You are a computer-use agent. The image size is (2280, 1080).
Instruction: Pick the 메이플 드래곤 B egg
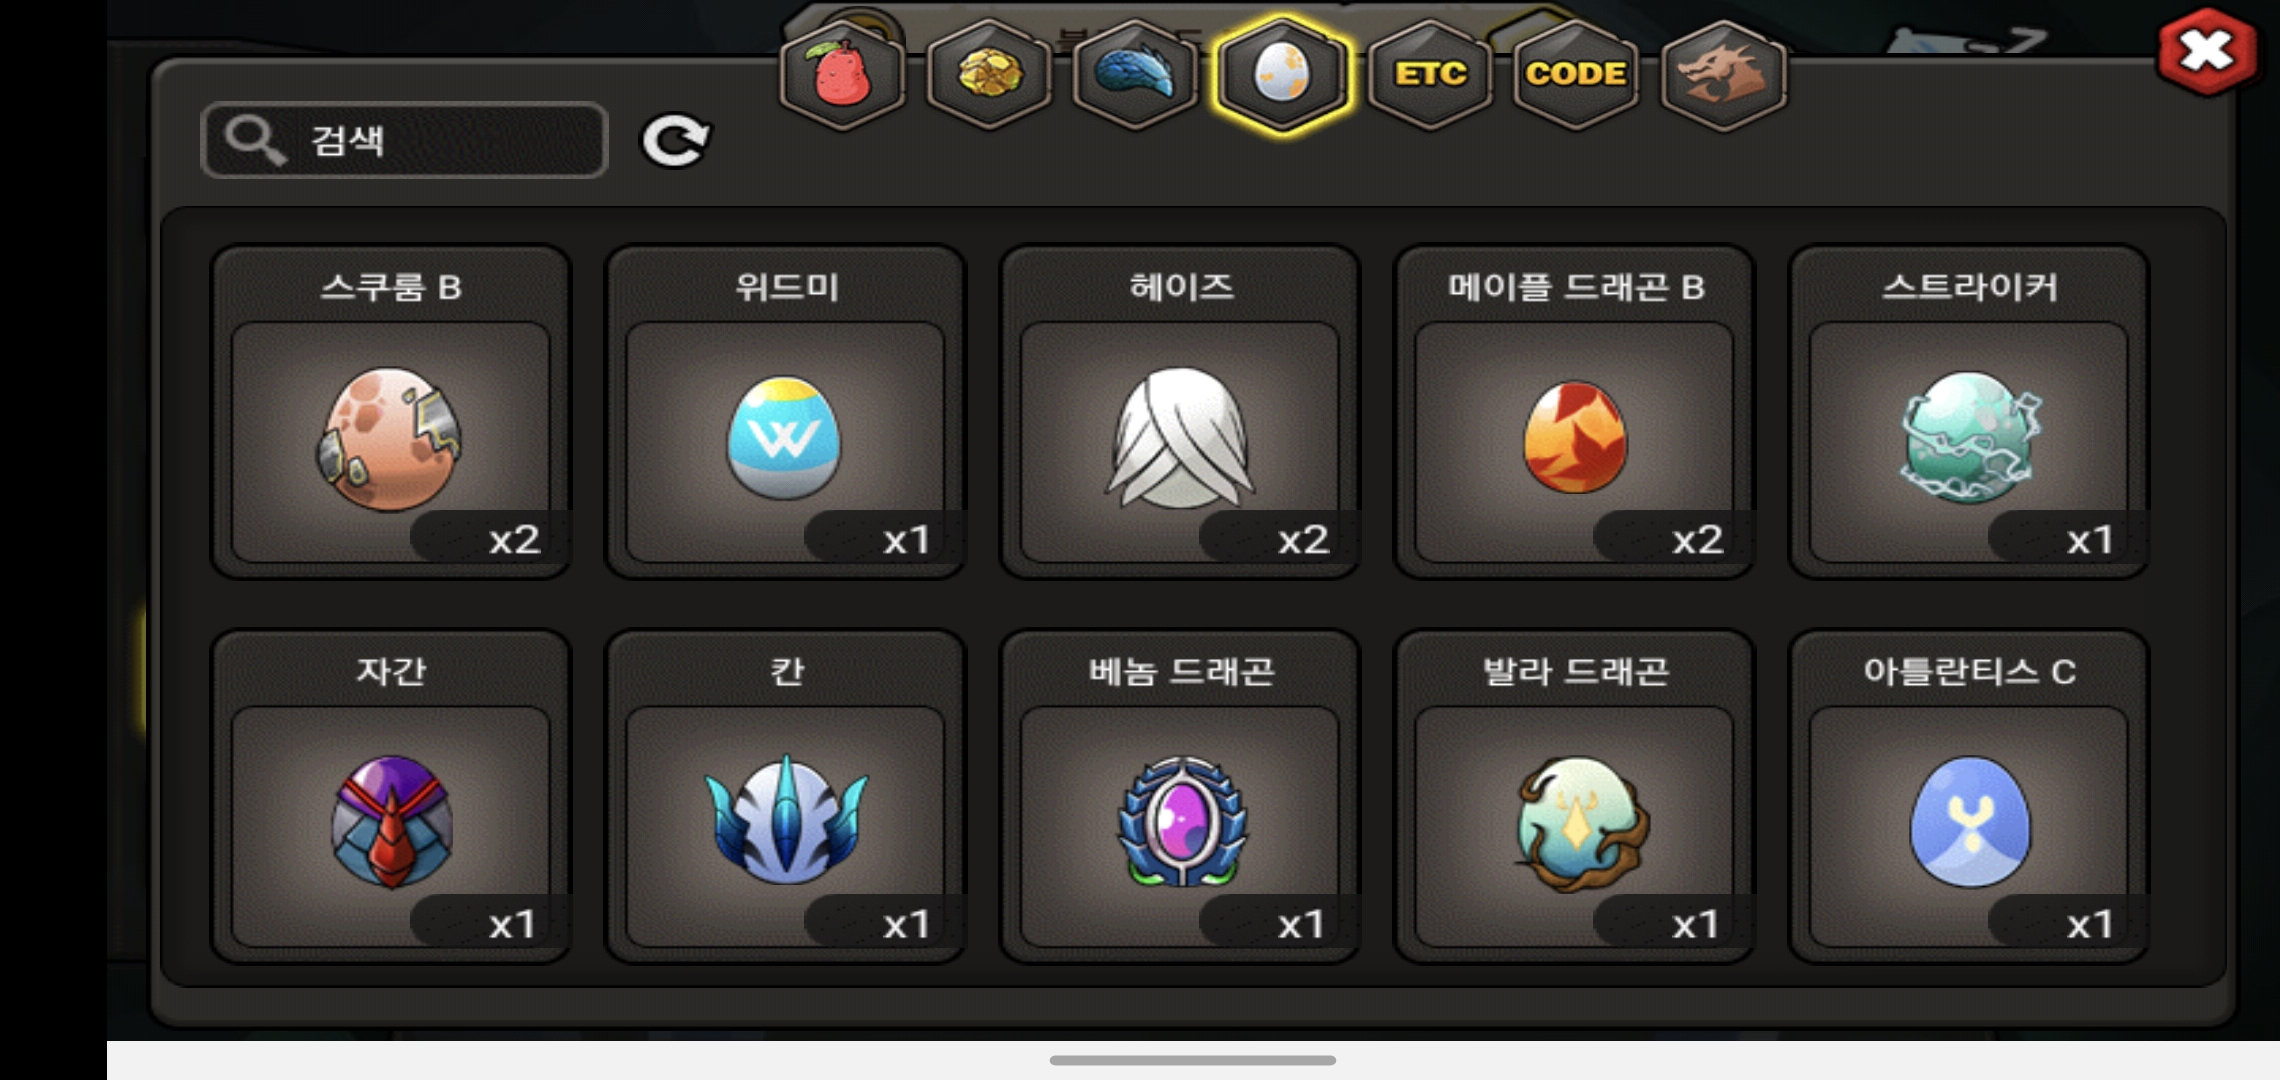click(1575, 412)
